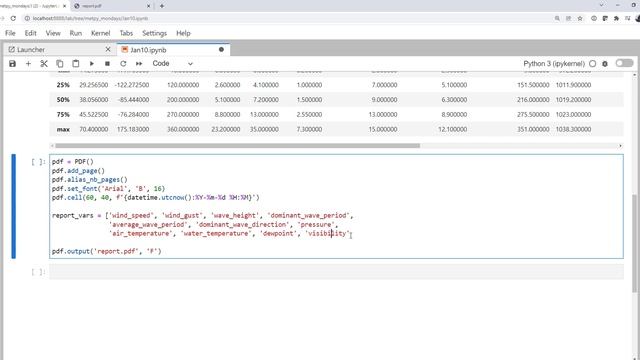Viewport: 640px width, 360px height.
Task: Paste cell from clipboard
Action: (x=76, y=64)
